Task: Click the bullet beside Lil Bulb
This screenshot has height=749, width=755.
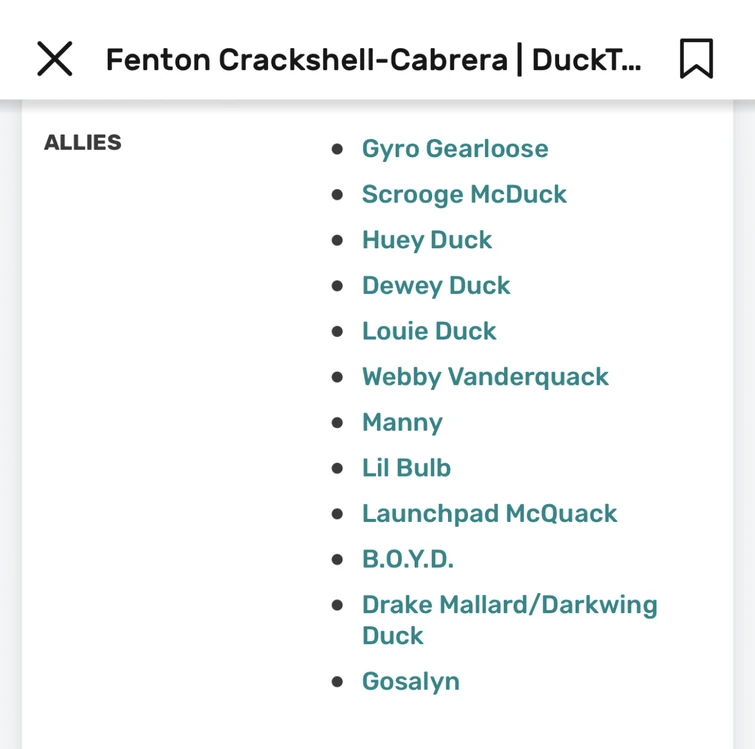Action: (338, 468)
